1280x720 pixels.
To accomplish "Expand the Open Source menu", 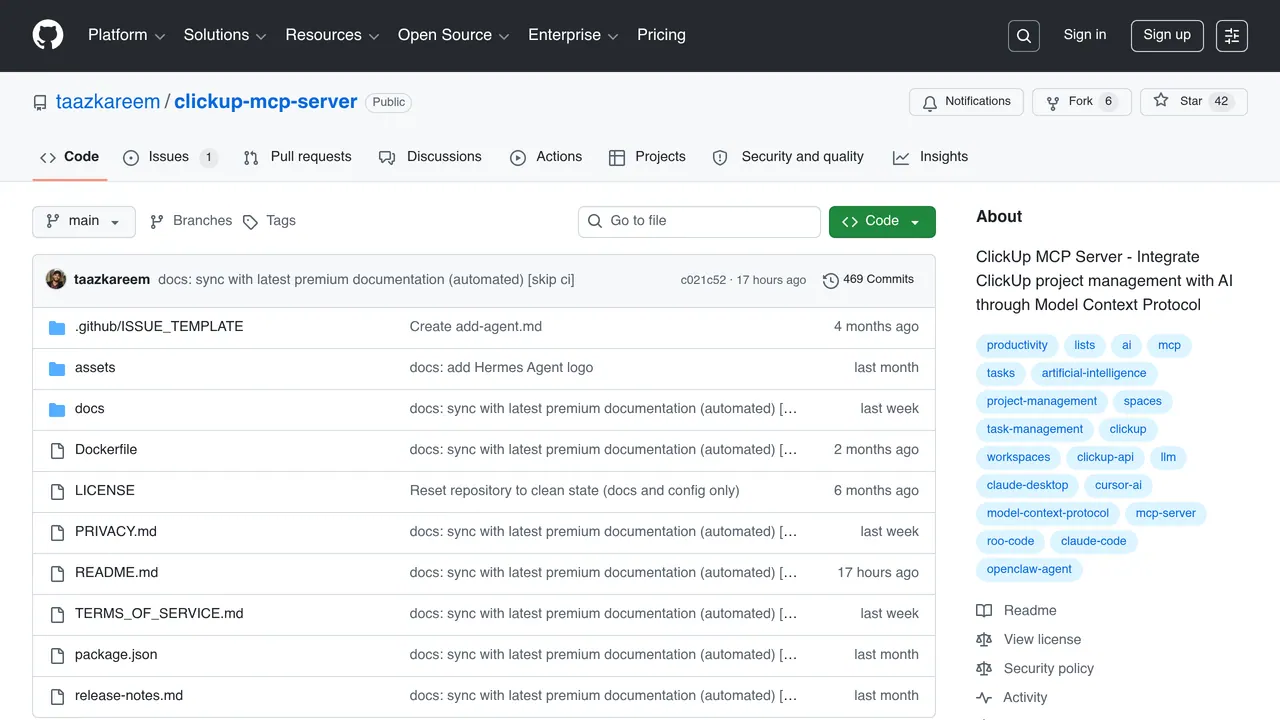I will [x=453, y=35].
